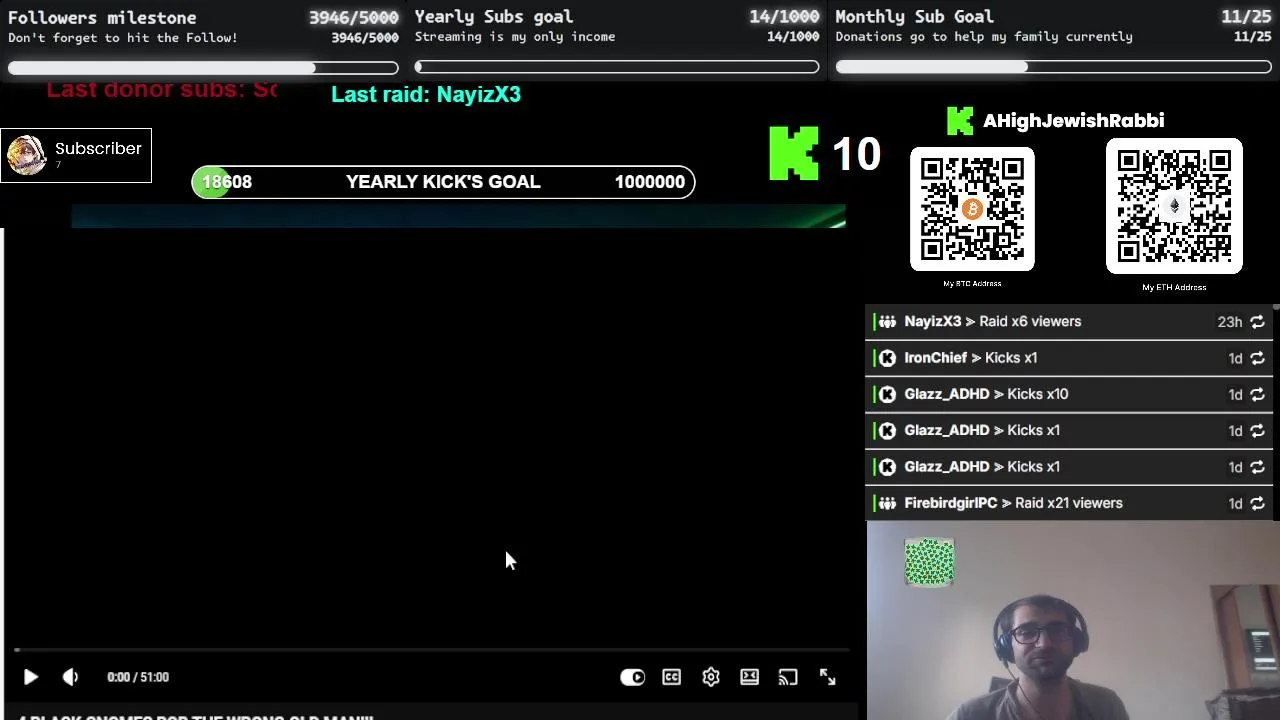This screenshot has height=720, width=1280.
Task: Turn on closed captions
Action: [x=671, y=677]
